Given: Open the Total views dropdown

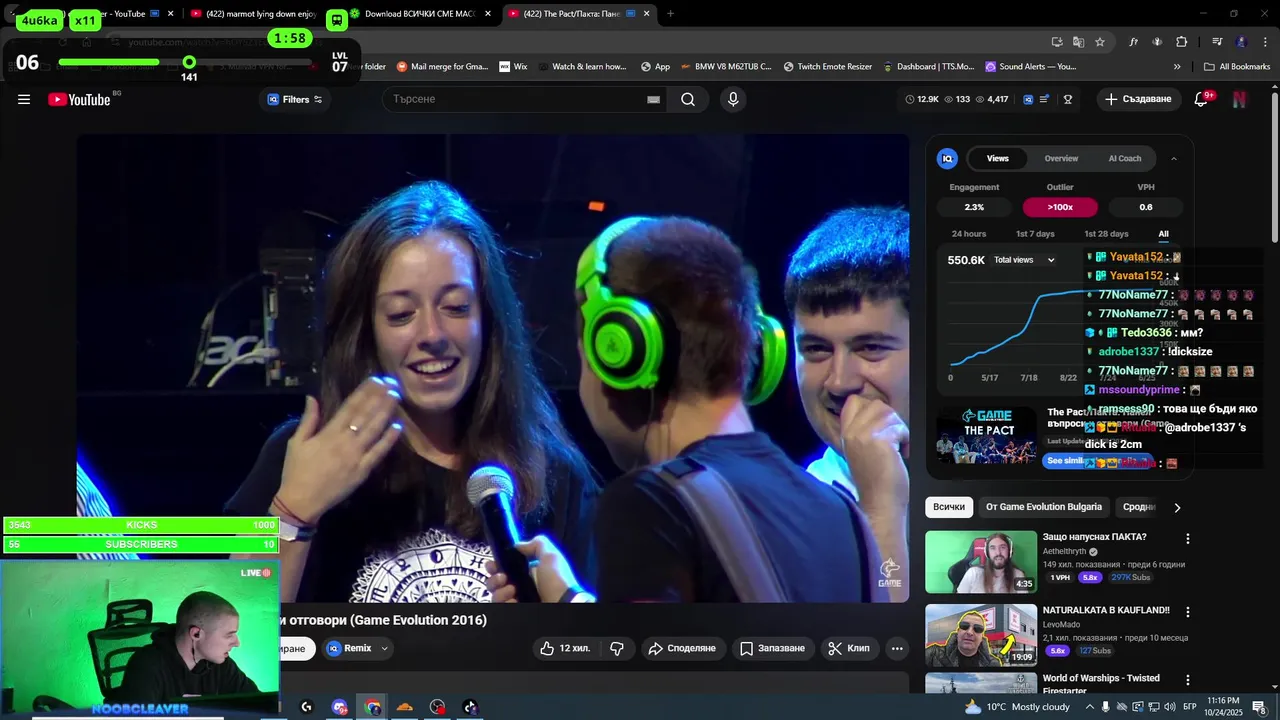Looking at the screenshot, I should pyautogui.click(x=1024, y=260).
